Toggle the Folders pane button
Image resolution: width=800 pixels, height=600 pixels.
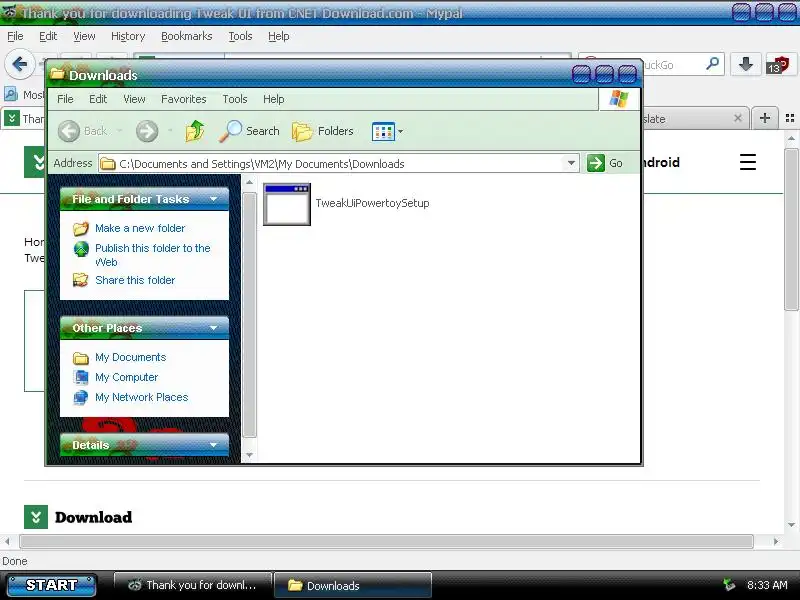[323, 131]
